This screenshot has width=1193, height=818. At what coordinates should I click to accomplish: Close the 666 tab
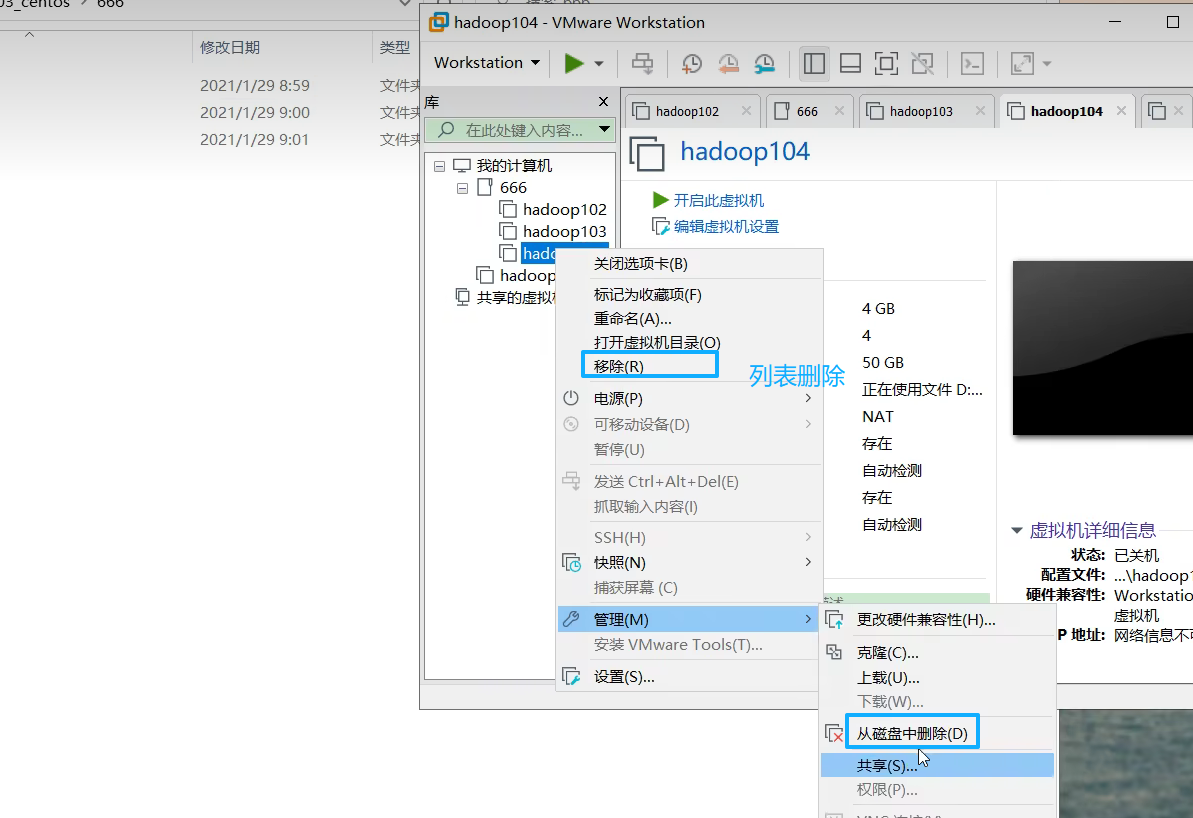[x=839, y=111]
